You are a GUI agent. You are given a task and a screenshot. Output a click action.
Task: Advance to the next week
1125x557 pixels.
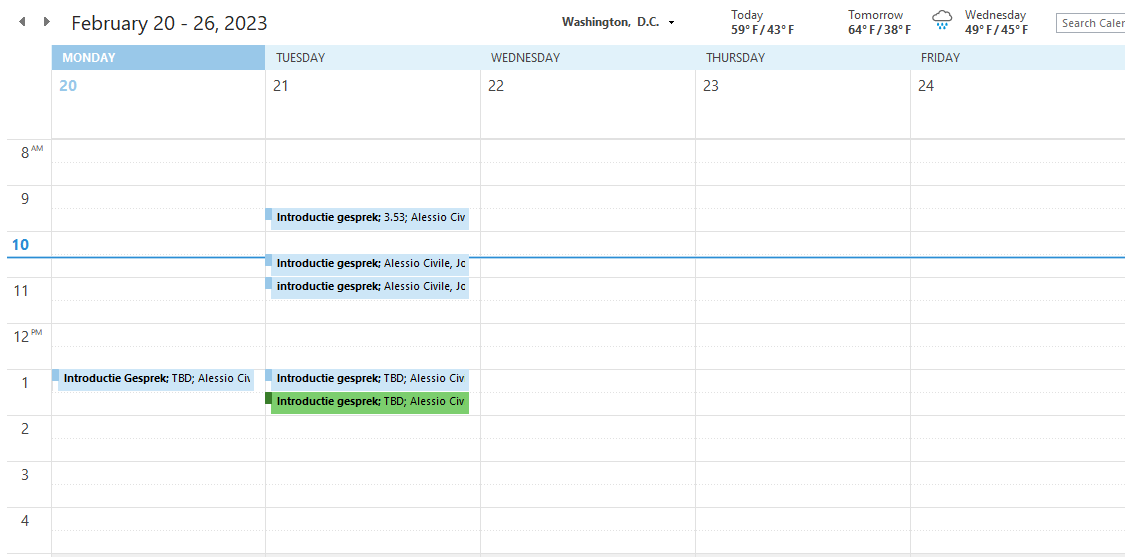pyautogui.click(x=46, y=22)
